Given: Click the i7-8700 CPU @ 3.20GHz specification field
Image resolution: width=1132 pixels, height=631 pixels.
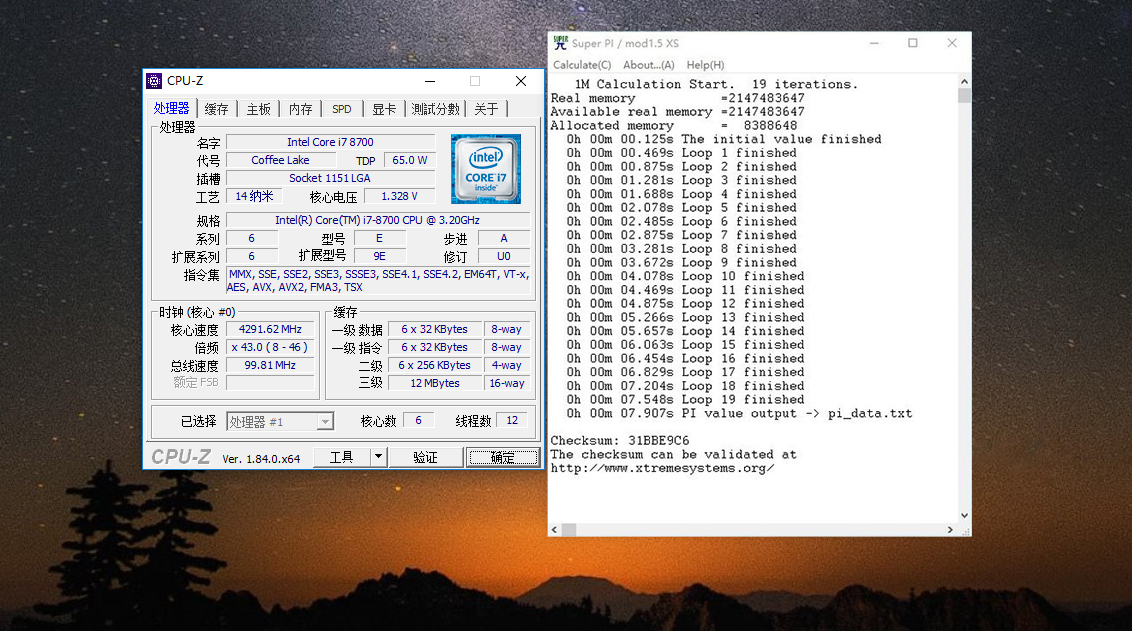Looking at the screenshot, I should (378, 220).
